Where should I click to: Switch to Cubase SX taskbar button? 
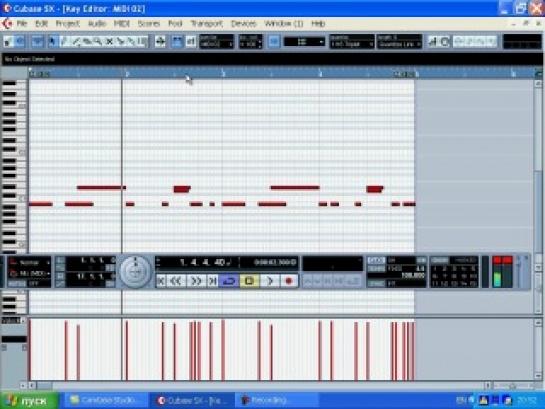[x=193, y=401]
